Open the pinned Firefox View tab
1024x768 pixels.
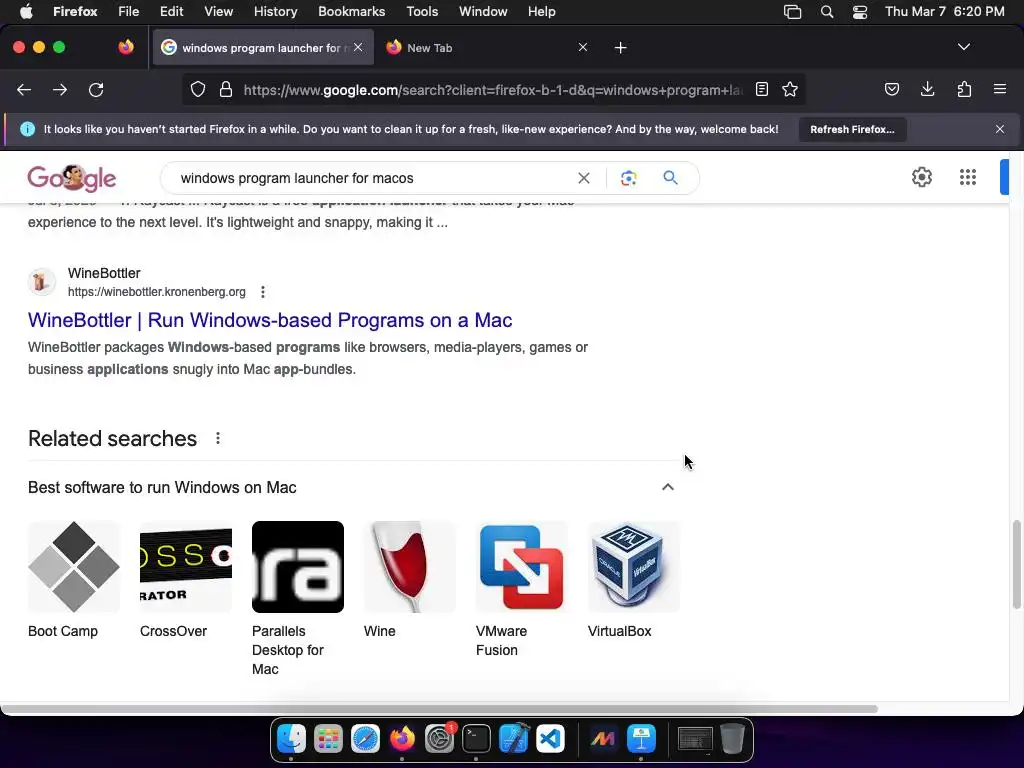[x=126, y=47]
